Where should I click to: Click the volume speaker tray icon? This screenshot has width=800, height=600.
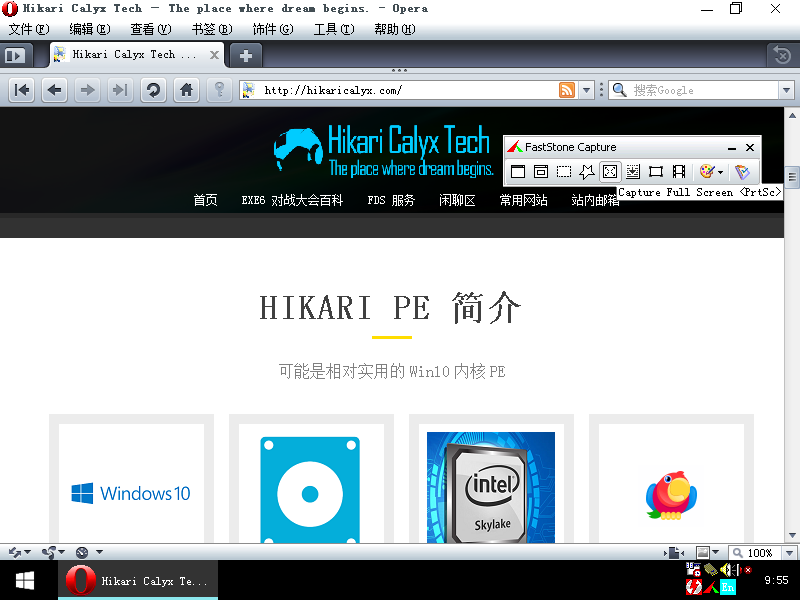(727, 569)
